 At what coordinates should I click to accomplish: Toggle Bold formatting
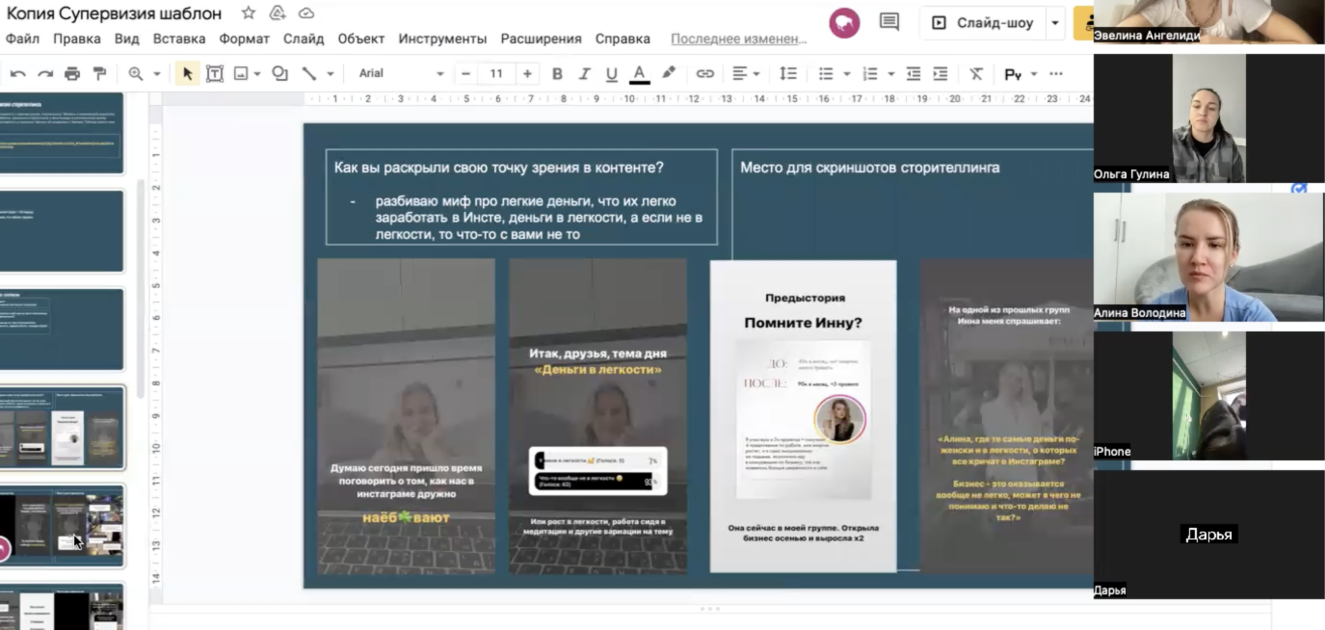tap(557, 74)
